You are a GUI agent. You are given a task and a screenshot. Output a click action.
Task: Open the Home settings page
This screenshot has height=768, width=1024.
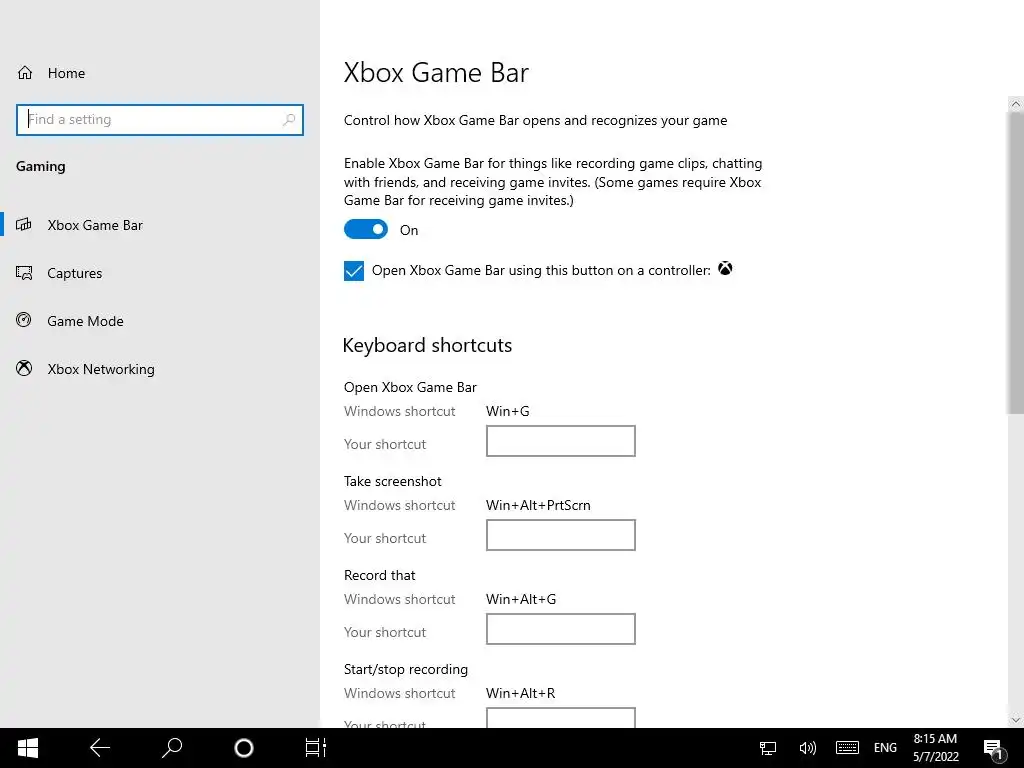pos(51,73)
